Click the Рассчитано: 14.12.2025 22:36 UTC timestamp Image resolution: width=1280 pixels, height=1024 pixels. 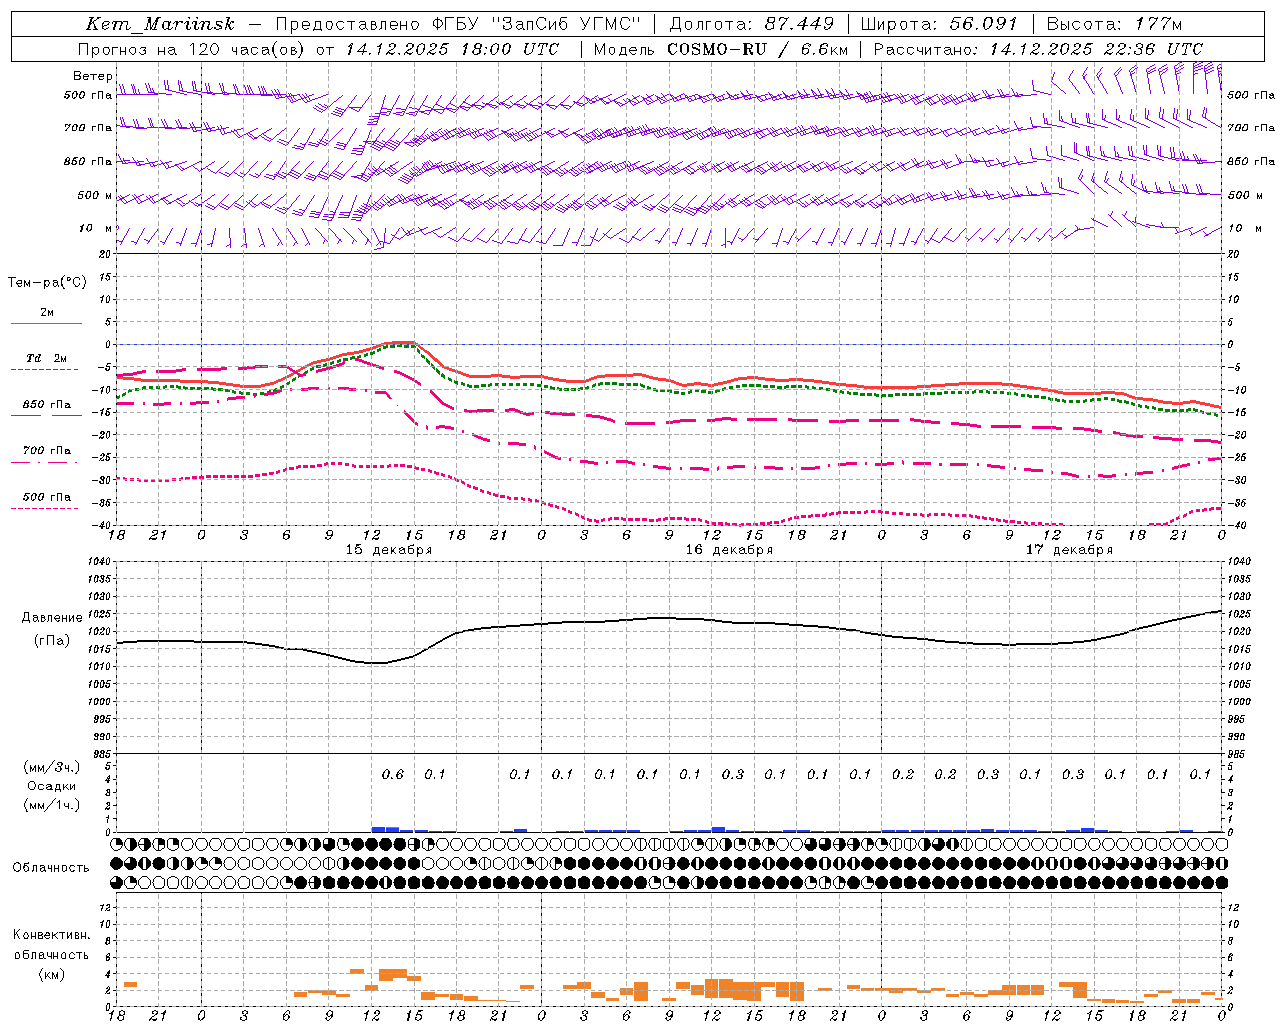click(1038, 49)
